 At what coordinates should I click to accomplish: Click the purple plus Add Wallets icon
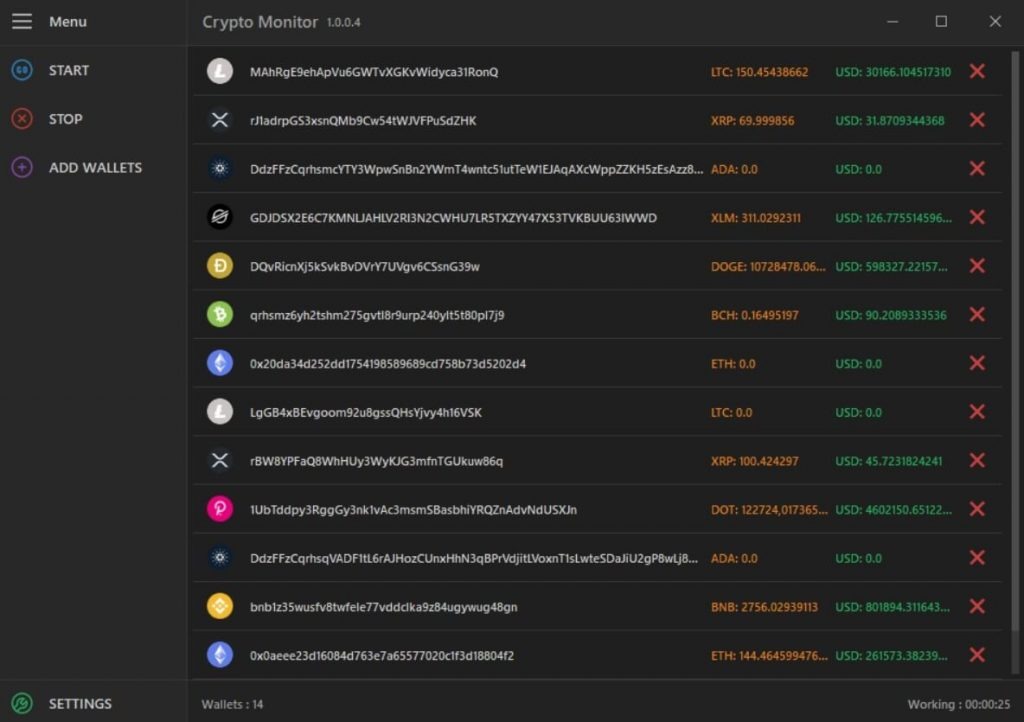click(x=22, y=168)
